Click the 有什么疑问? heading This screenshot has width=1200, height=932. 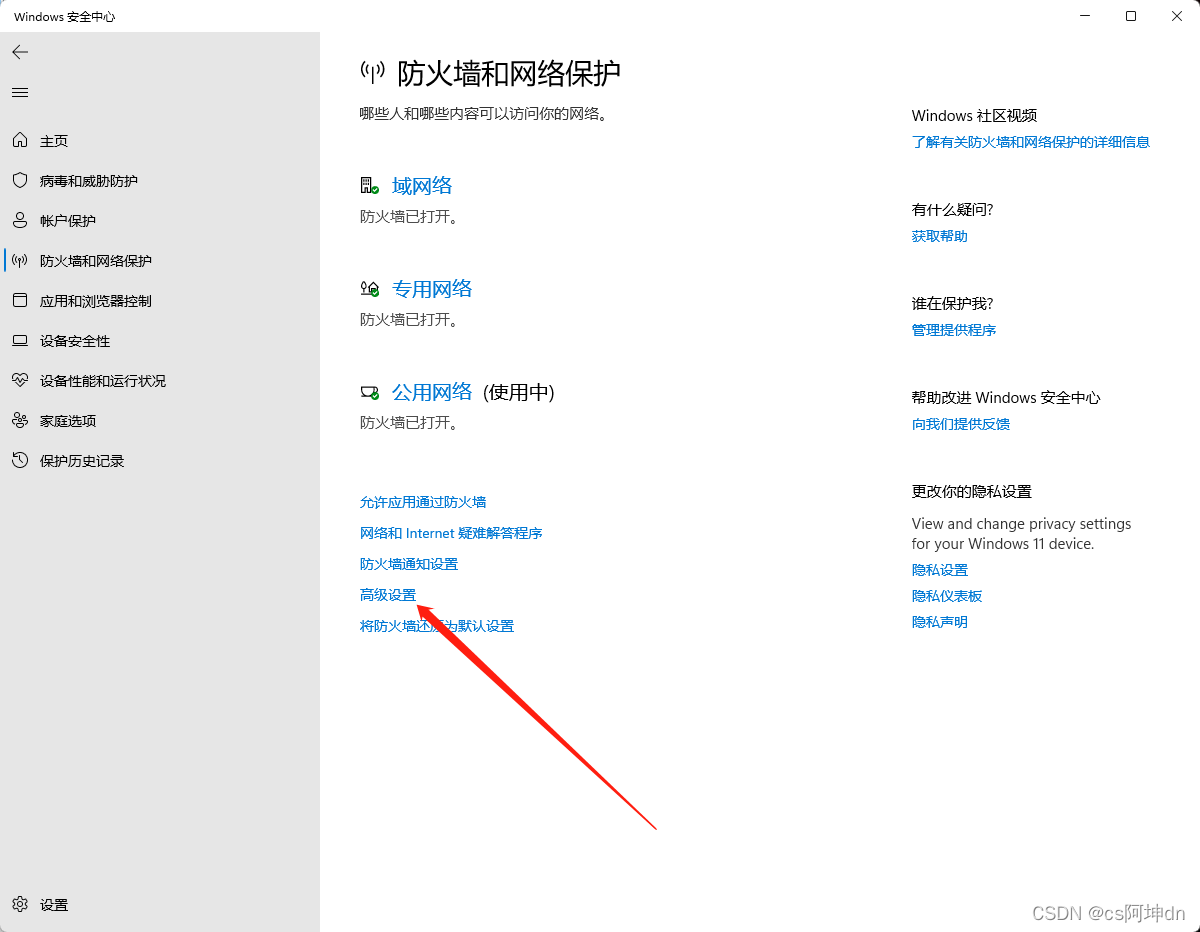pyautogui.click(x=953, y=210)
